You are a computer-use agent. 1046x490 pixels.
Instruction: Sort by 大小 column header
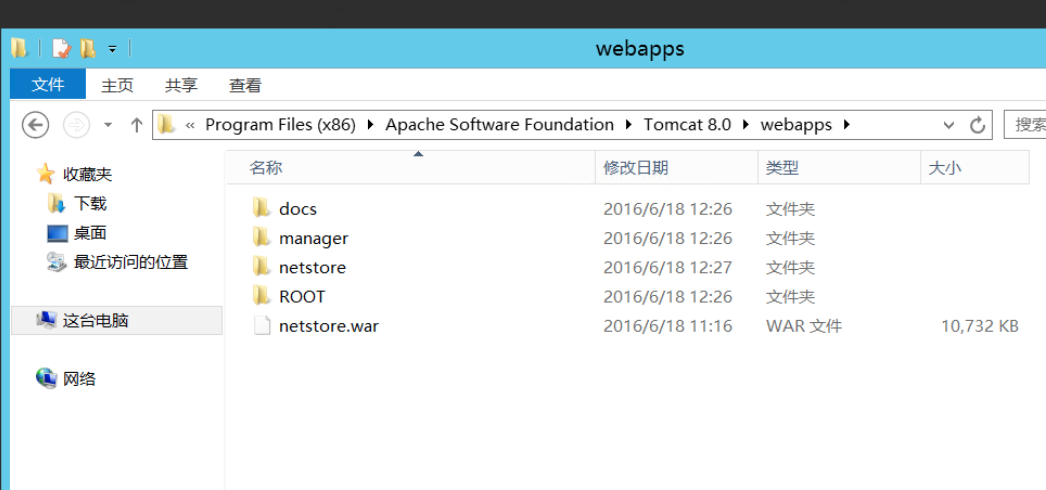pos(975,168)
